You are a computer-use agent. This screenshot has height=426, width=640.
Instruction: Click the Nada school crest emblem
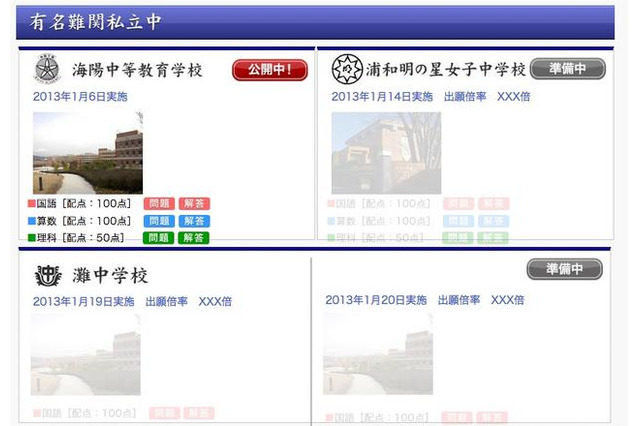pos(47,276)
